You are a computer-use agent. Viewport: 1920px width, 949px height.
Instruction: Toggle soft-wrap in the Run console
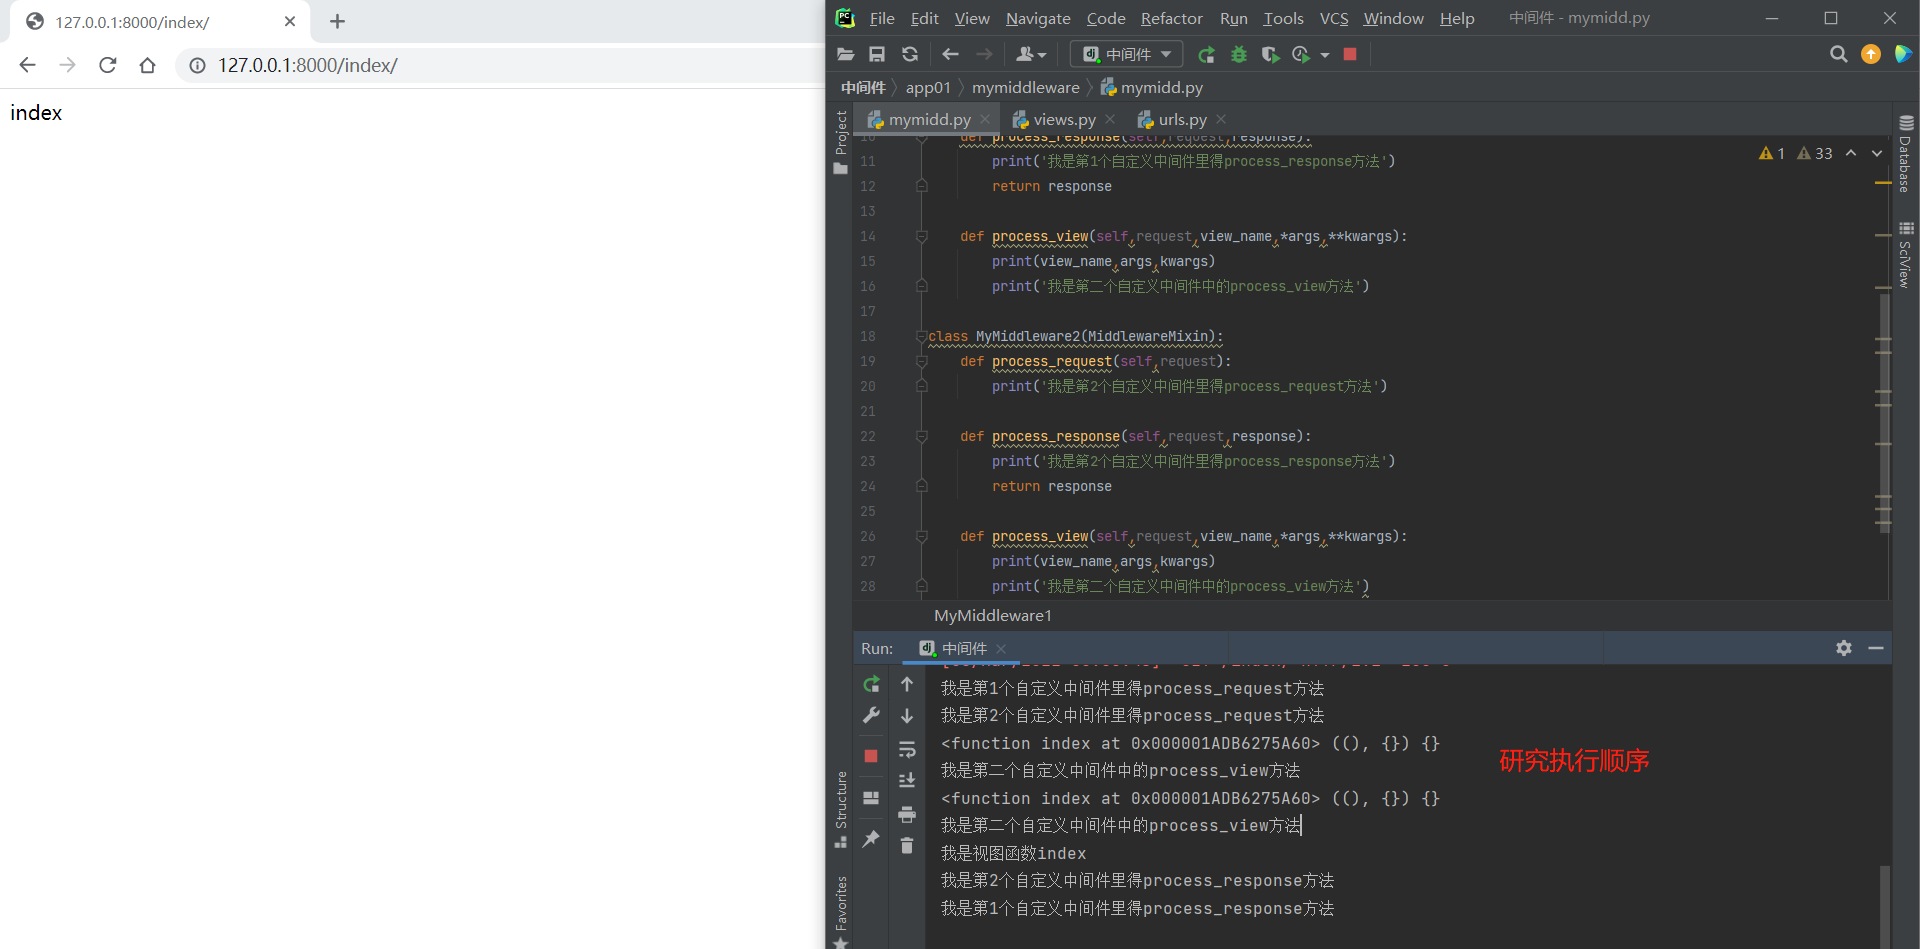coord(907,749)
